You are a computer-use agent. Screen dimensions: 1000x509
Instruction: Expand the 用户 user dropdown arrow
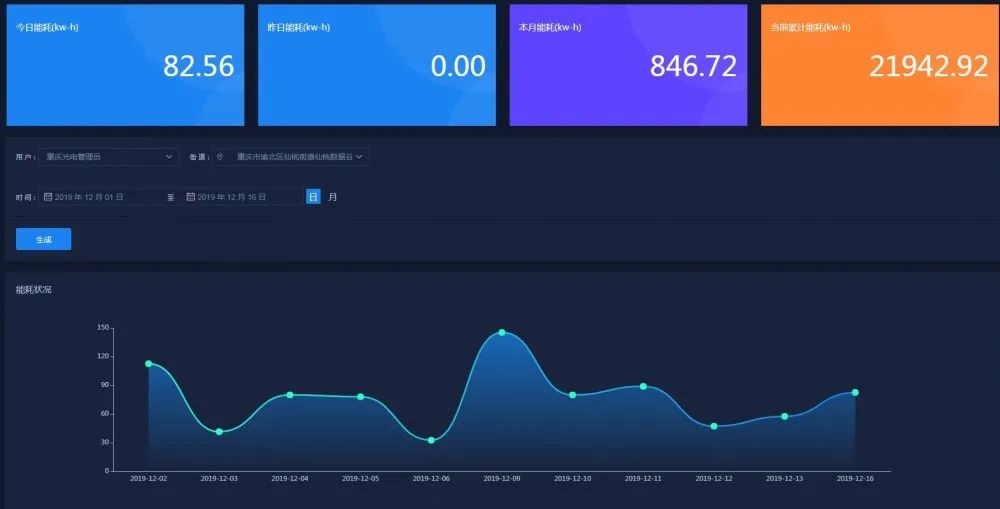169,157
